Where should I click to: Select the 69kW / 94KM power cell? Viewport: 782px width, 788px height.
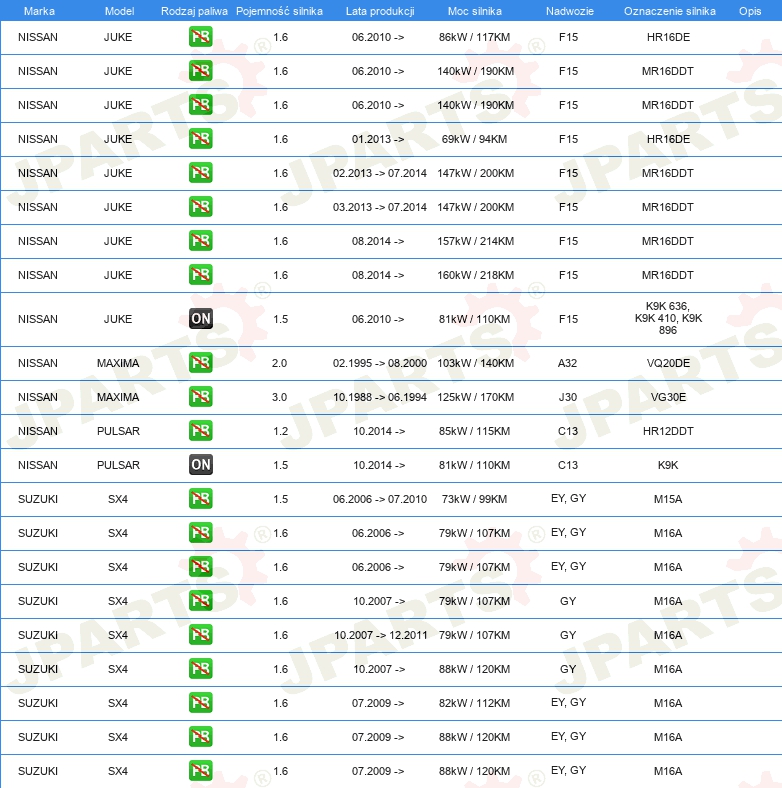point(474,139)
